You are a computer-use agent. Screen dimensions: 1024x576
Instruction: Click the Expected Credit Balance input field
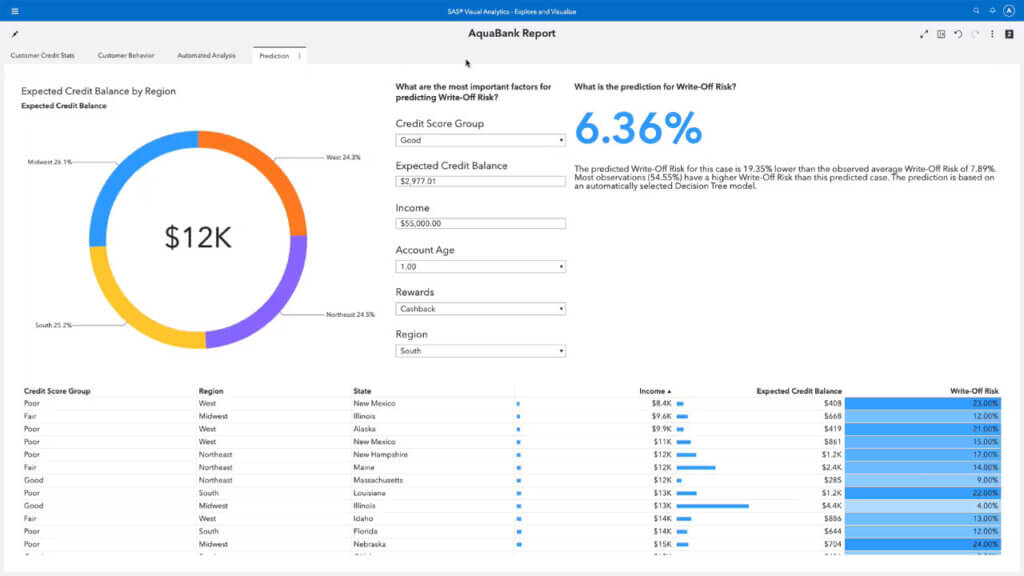point(480,181)
